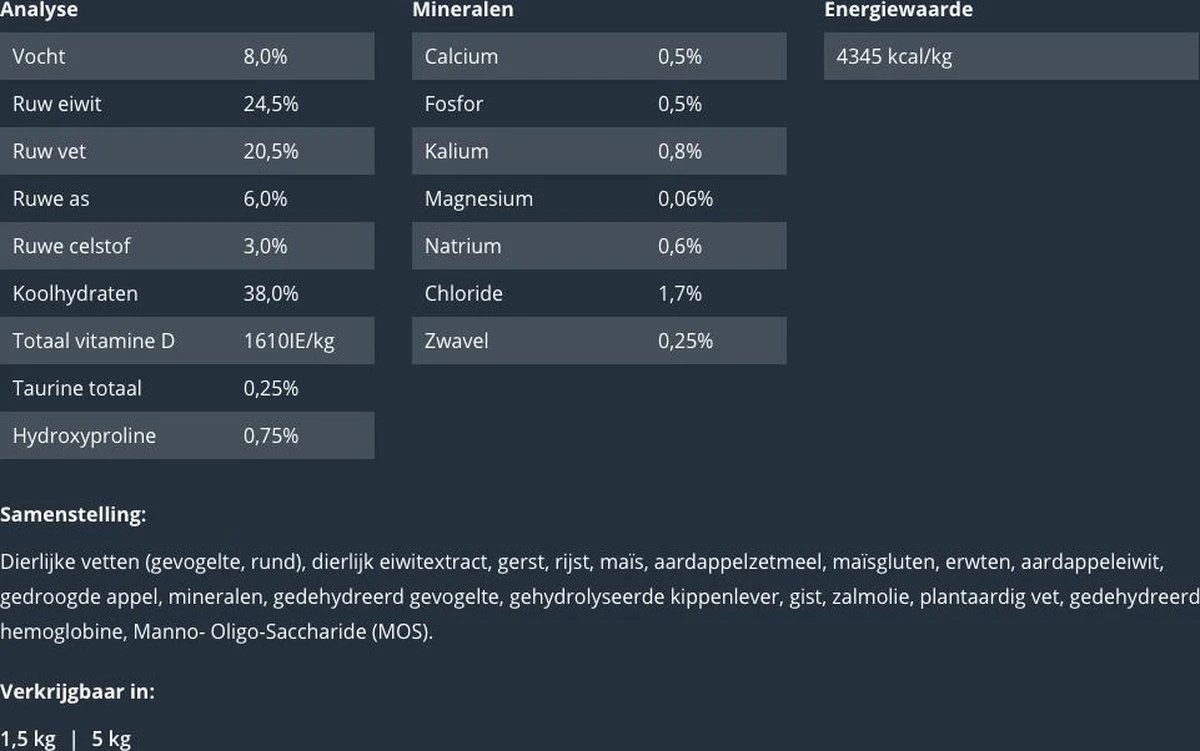Click the Ruwe celstof row label
Viewport: 1200px width, 751px height.
71,246
